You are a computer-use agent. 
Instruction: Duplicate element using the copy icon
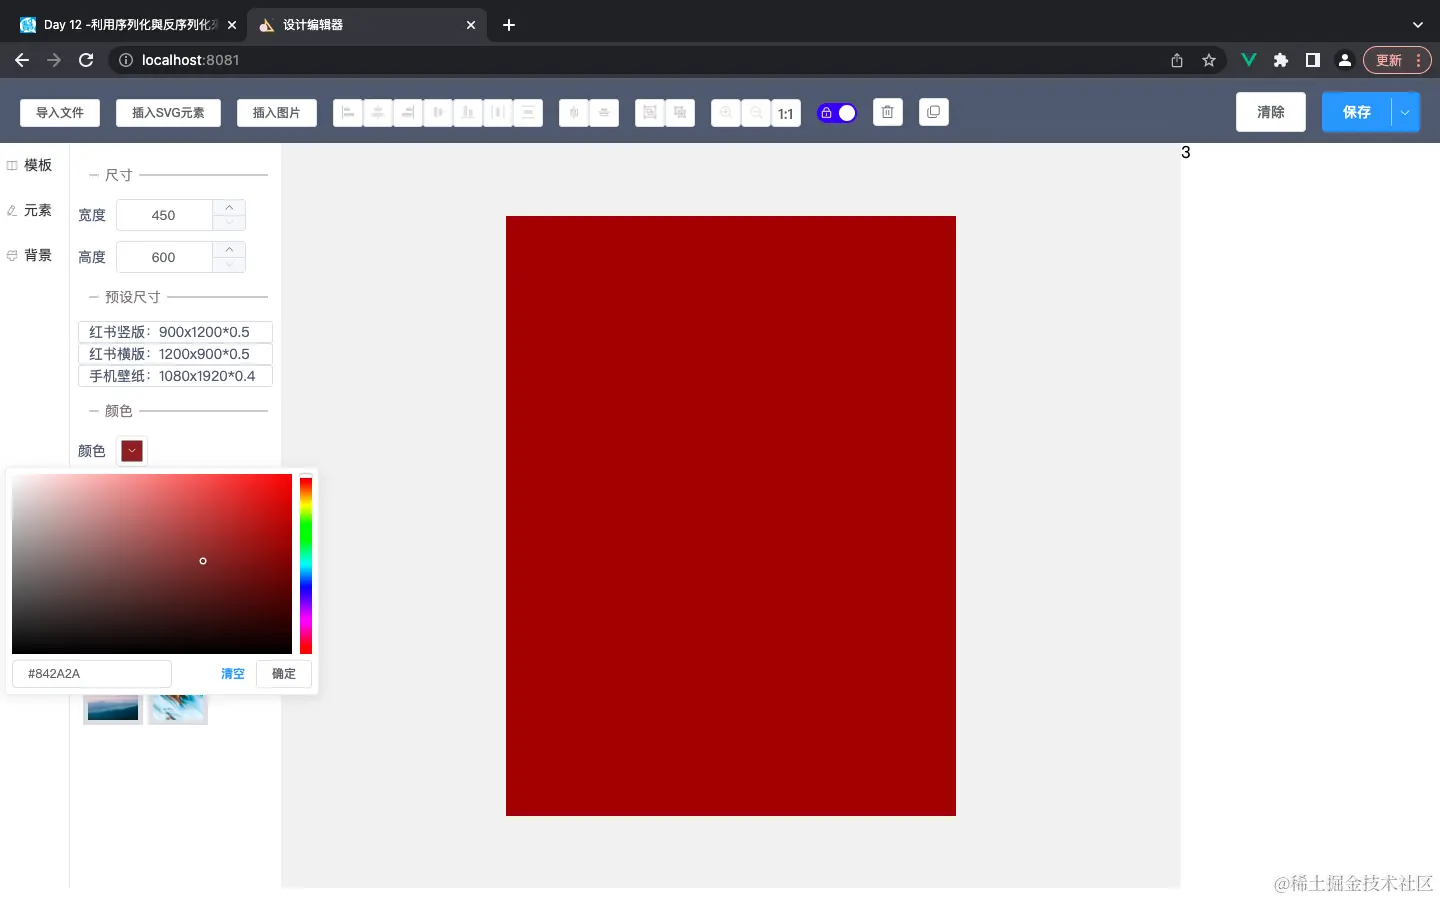(934, 112)
